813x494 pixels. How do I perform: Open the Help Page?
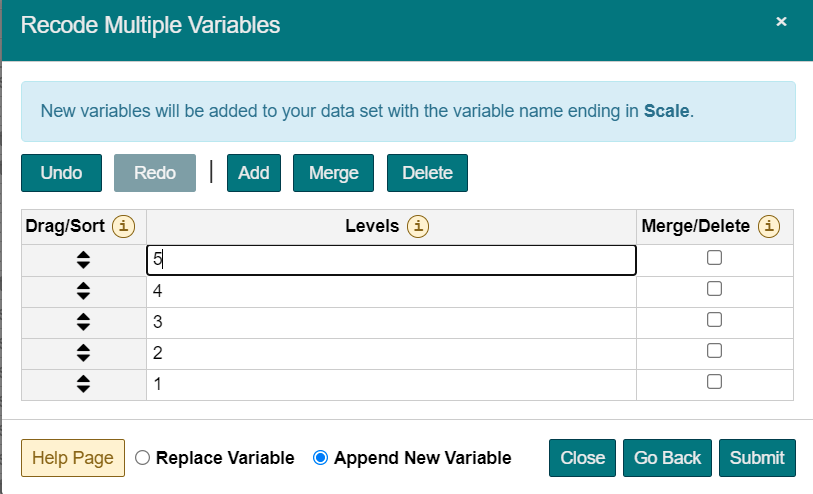tap(73, 458)
